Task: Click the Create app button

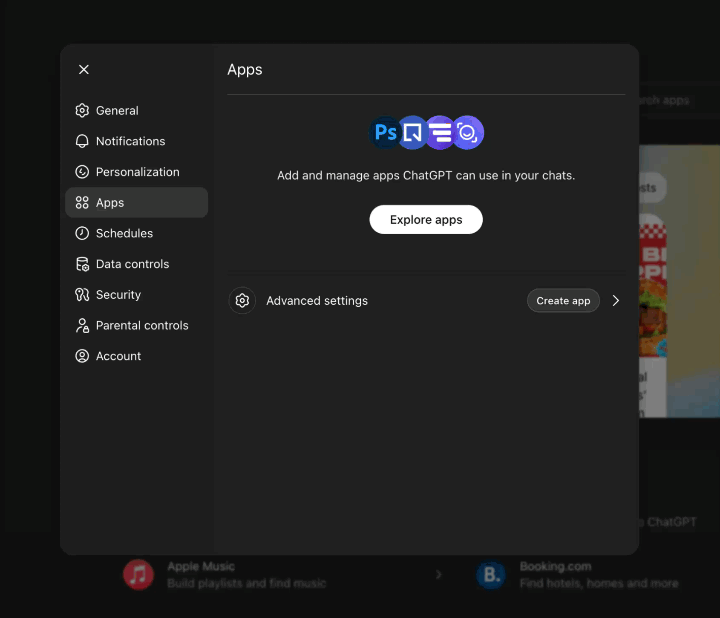Action: click(x=563, y=301)
